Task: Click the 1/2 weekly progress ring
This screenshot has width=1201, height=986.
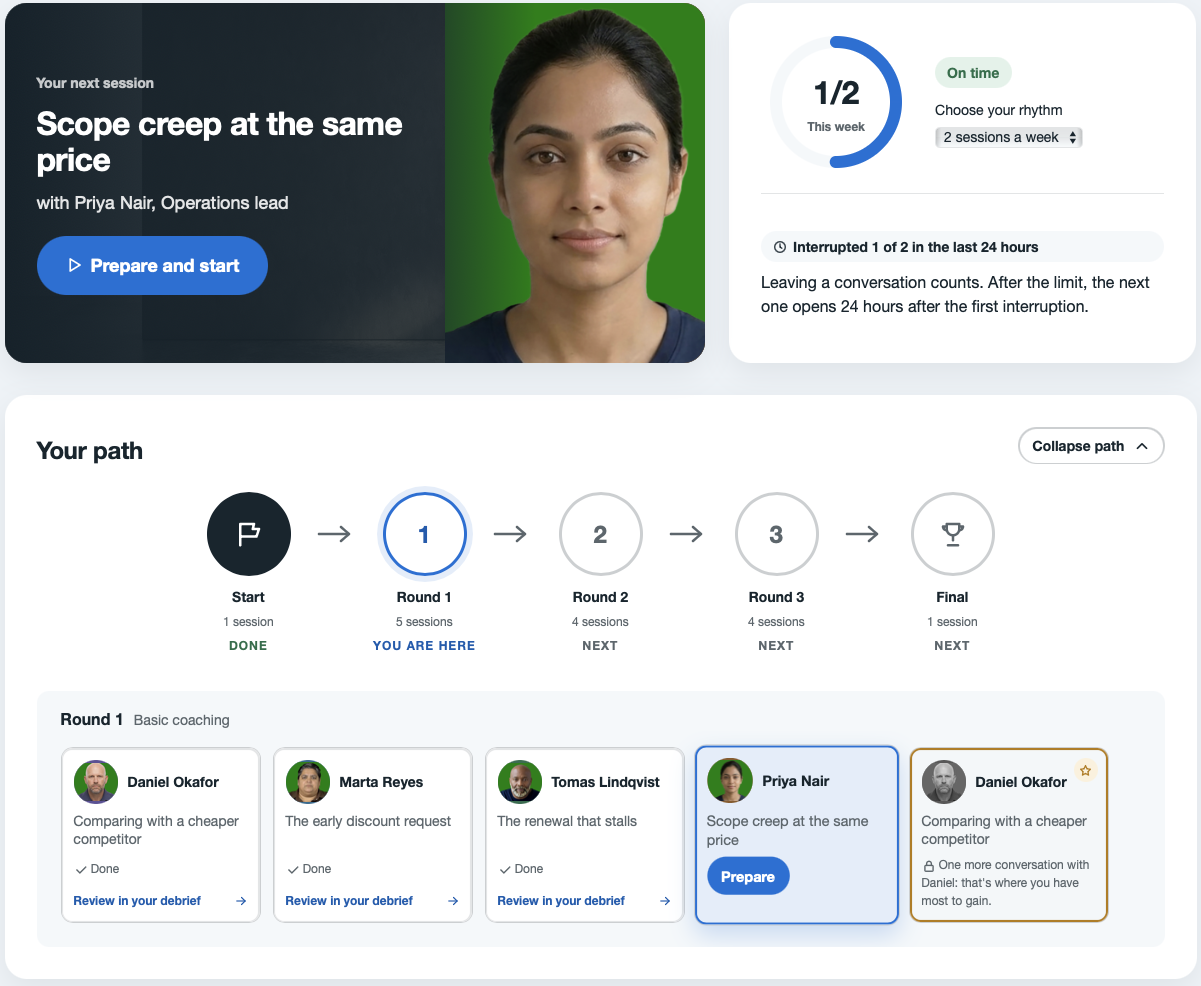Action: coord(836,102)
